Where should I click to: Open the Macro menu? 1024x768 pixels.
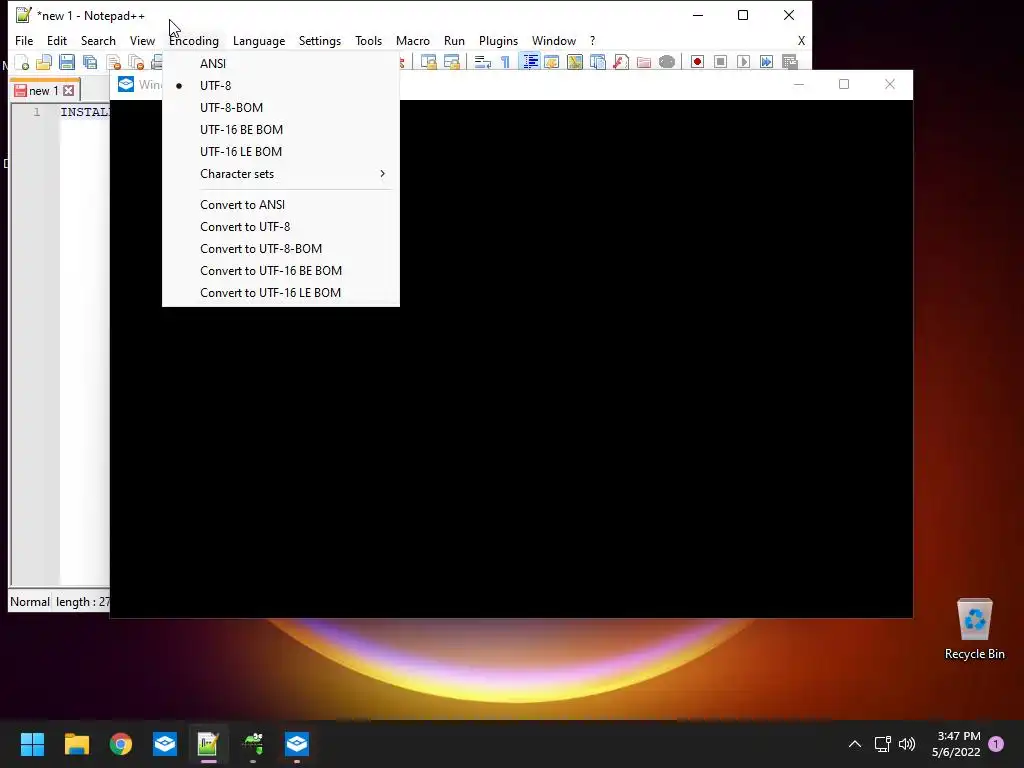click(x=413, y=40)
